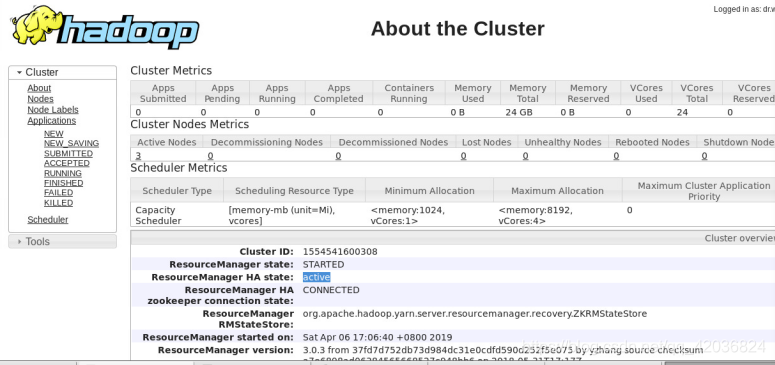775x365 pixels.
Task: Click the VCores Total column header
Action: click(x=697, y=93)
